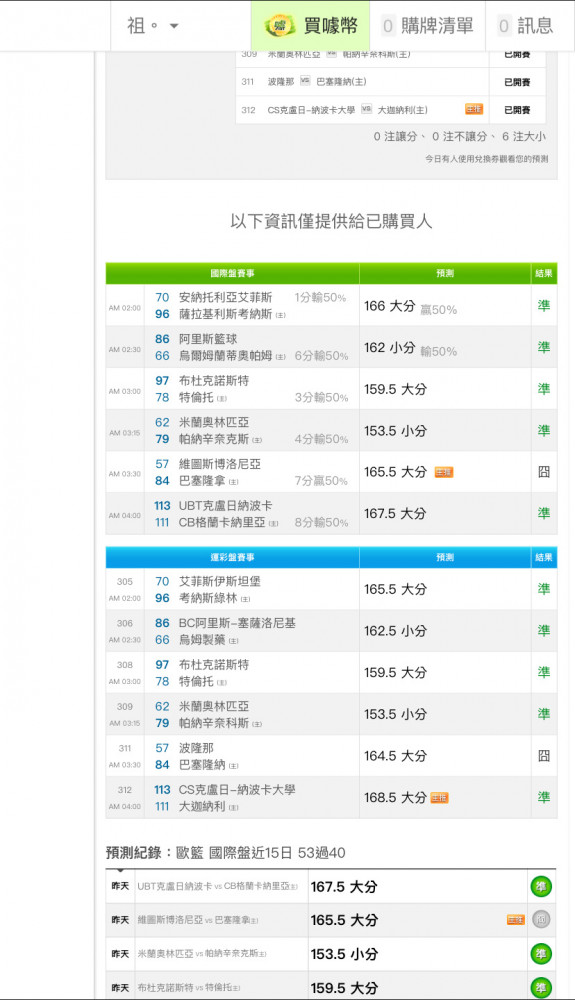Screen dimensions: 575x1000
Task: Select the 波隆那 vs 巴塞隆納 match row 311
Action: (391, 82)
